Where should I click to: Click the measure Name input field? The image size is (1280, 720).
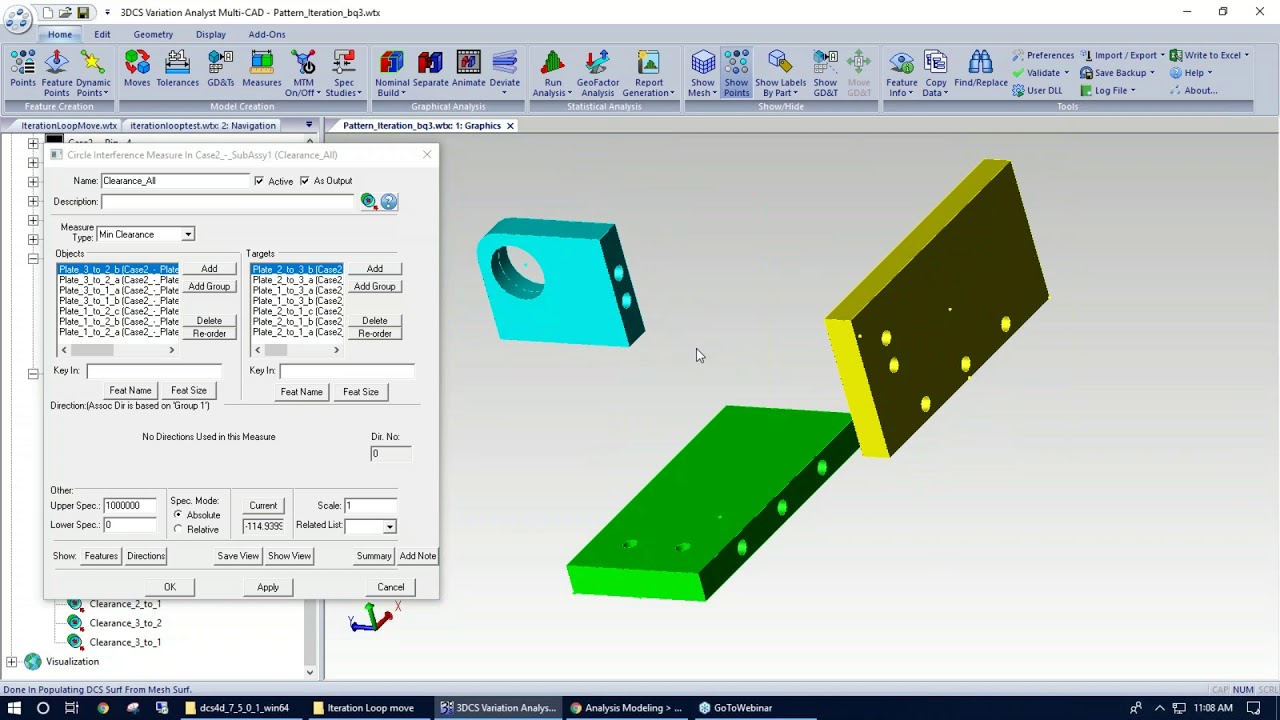[175, 181]
